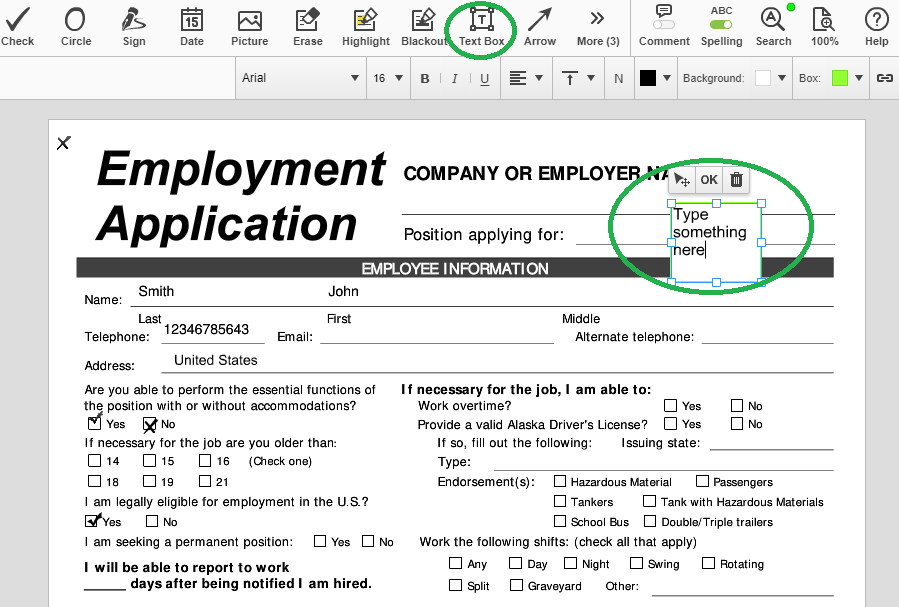Open the Search tool
Image resolution: width=899 pixels, height=607 pixels.
pos(773,27)
